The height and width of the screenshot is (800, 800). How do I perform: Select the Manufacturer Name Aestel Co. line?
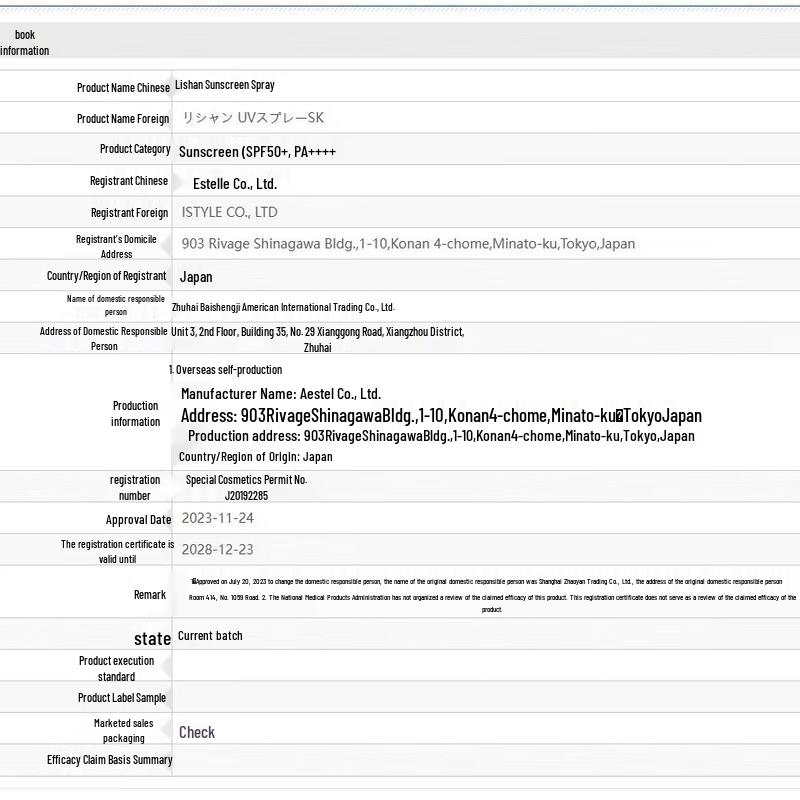pyautogui.click(x=281, y=394)
